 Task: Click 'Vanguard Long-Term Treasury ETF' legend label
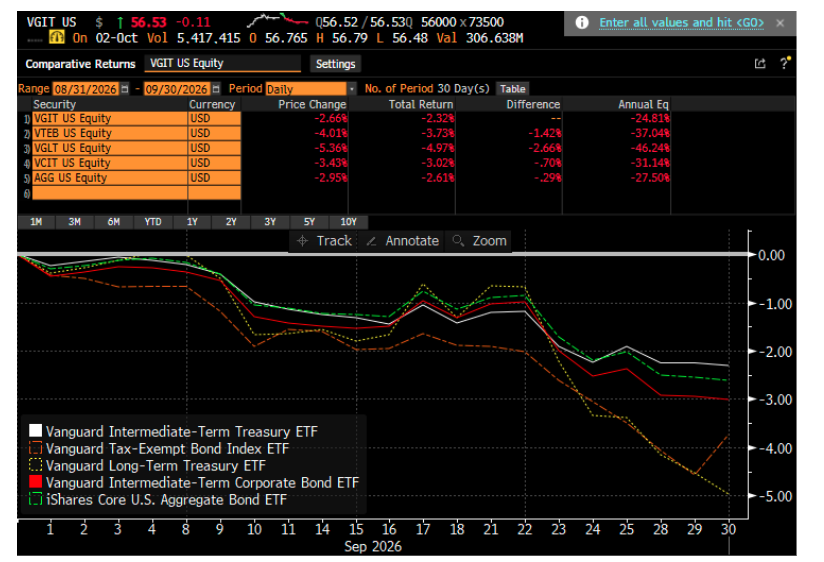click(x=156, y=466)
